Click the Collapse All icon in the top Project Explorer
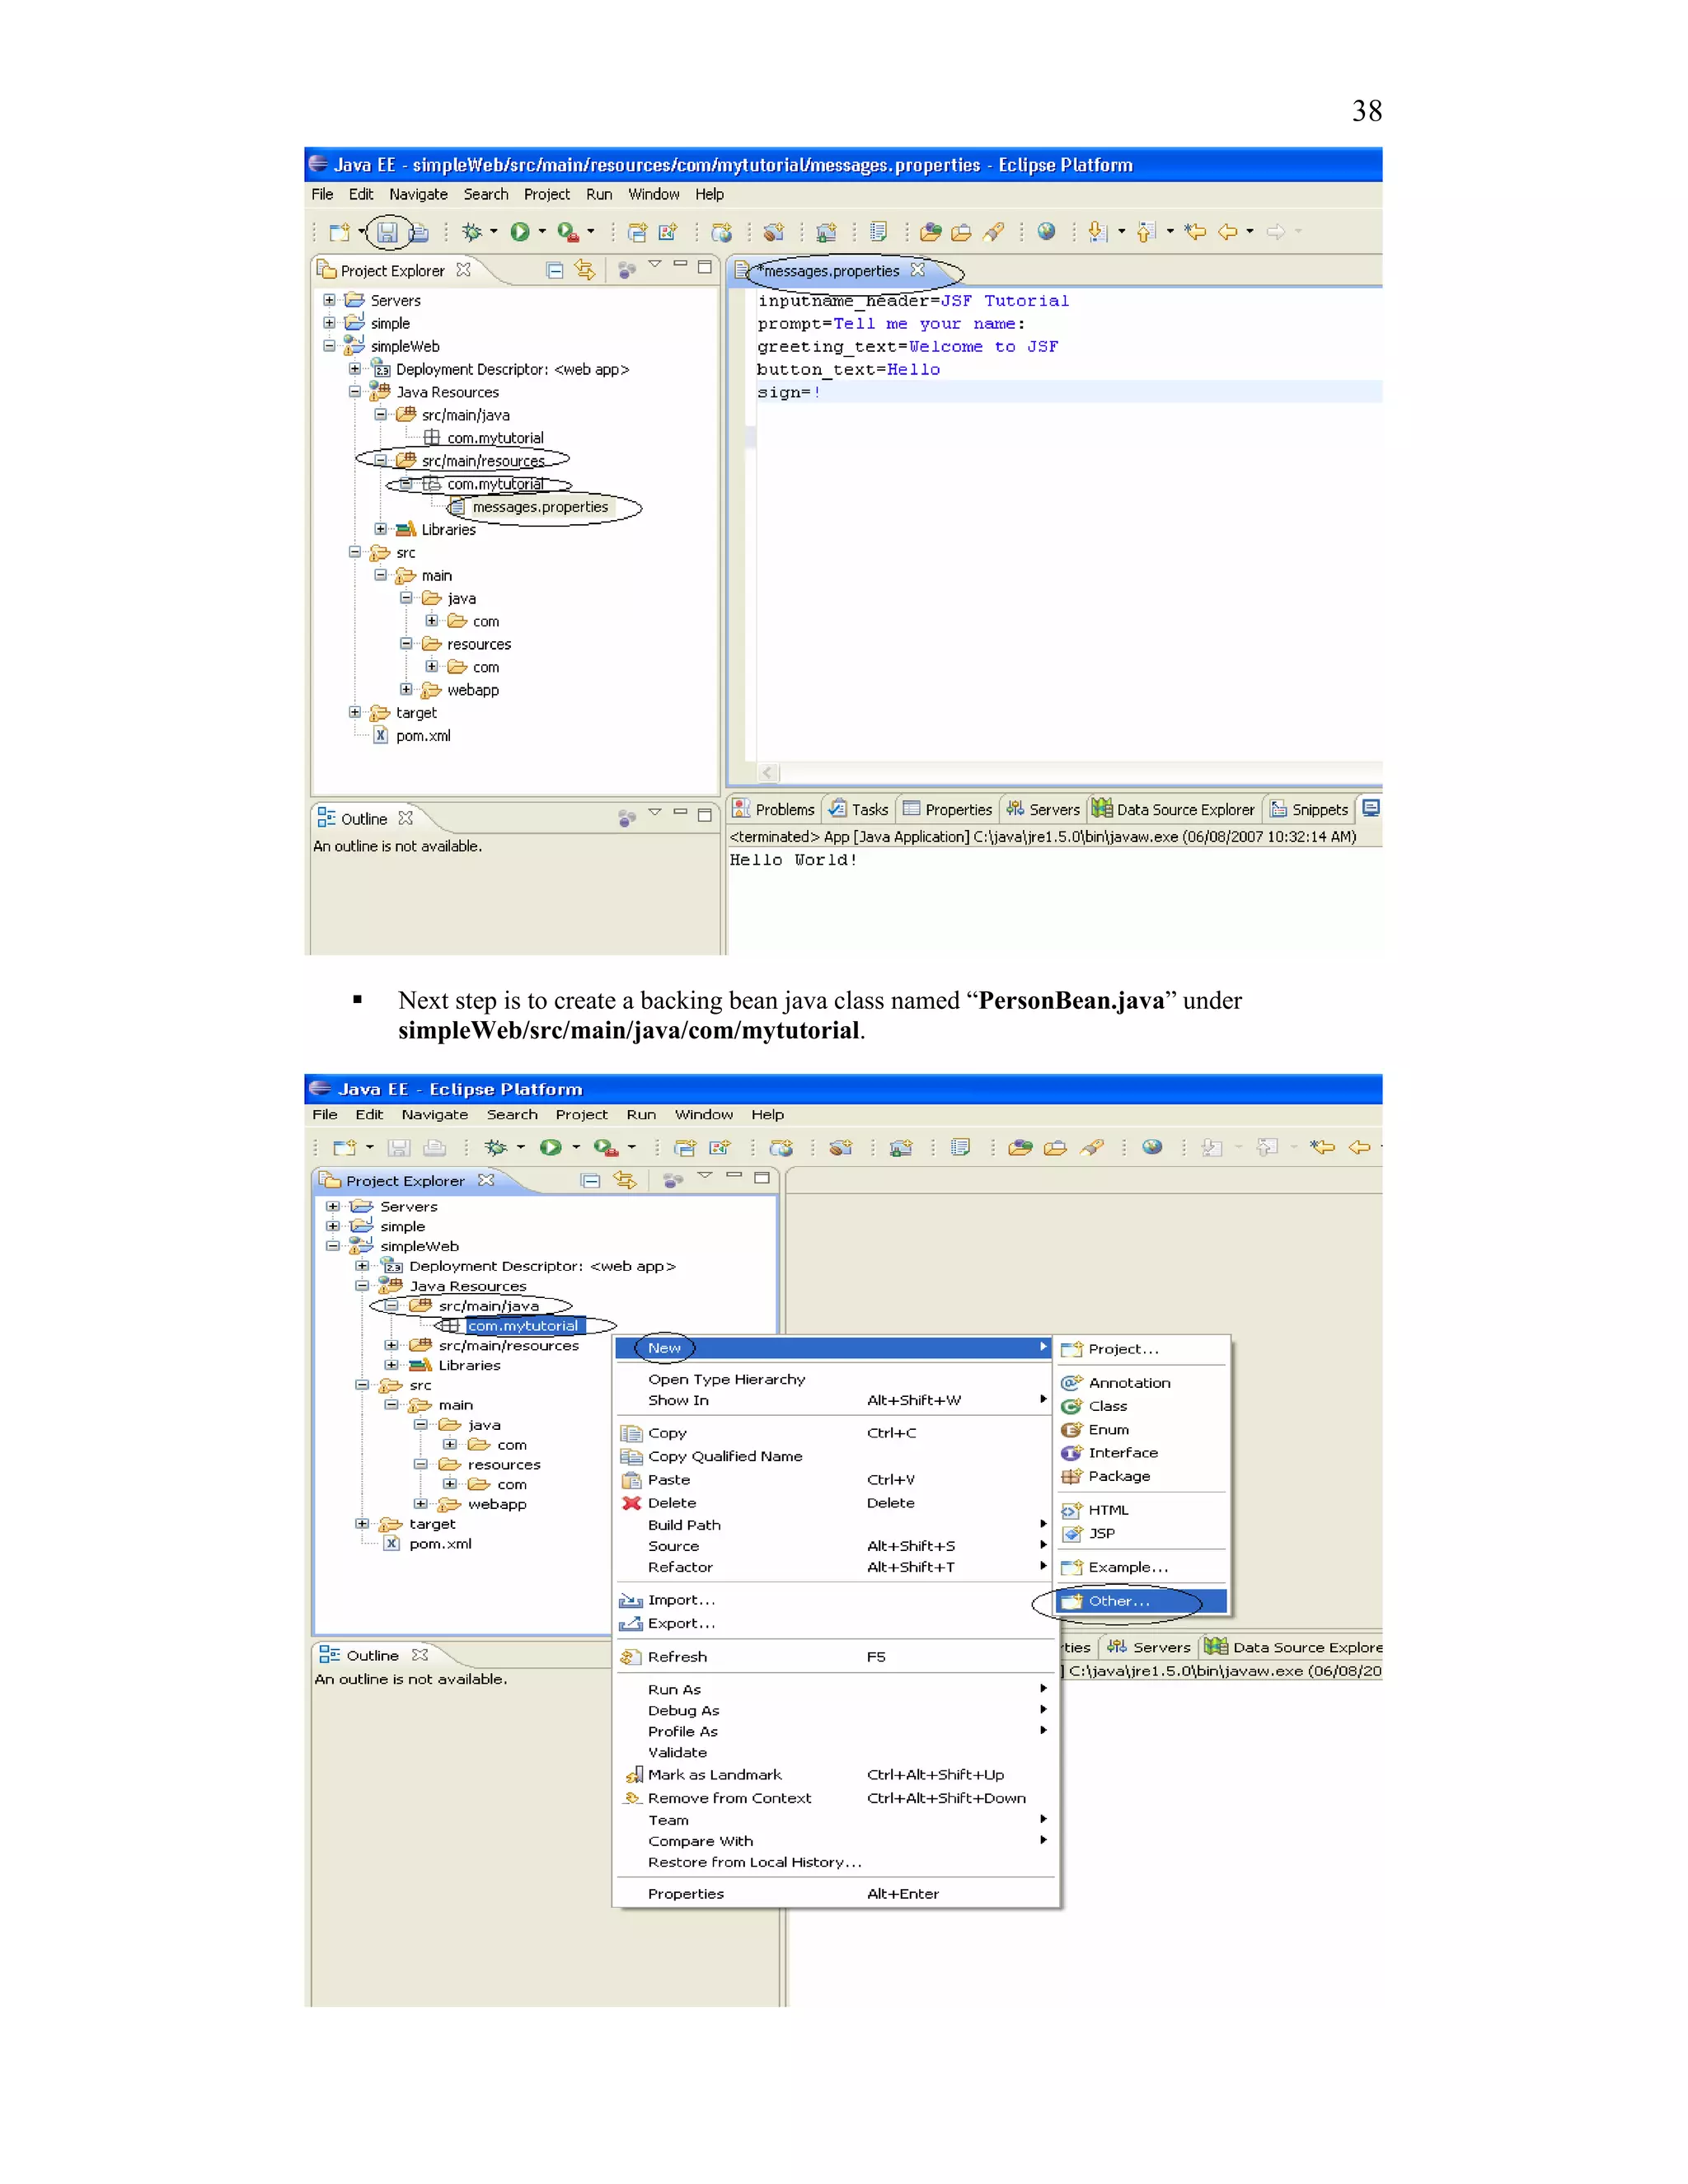 pos(555,270)
